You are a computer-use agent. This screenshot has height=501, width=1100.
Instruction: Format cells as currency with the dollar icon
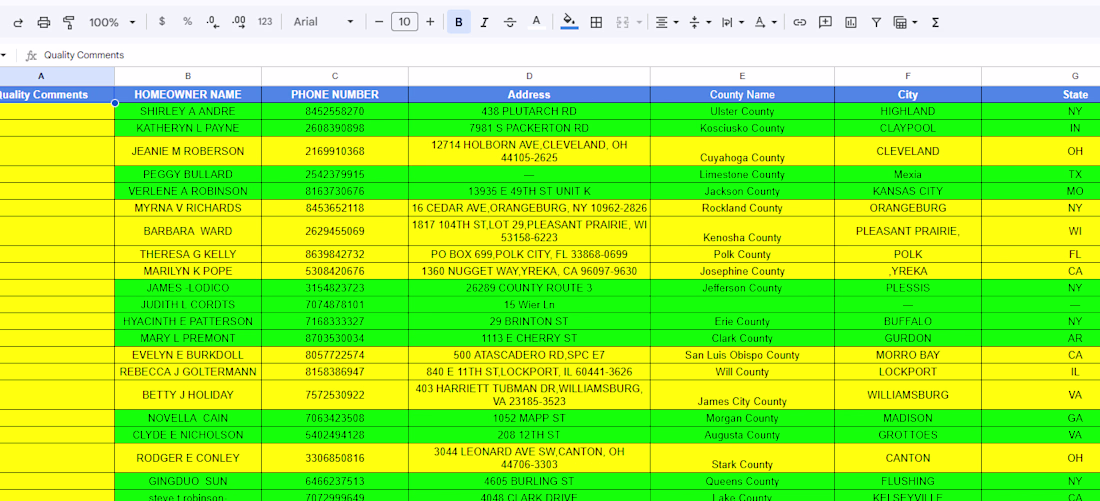(162, 22)
